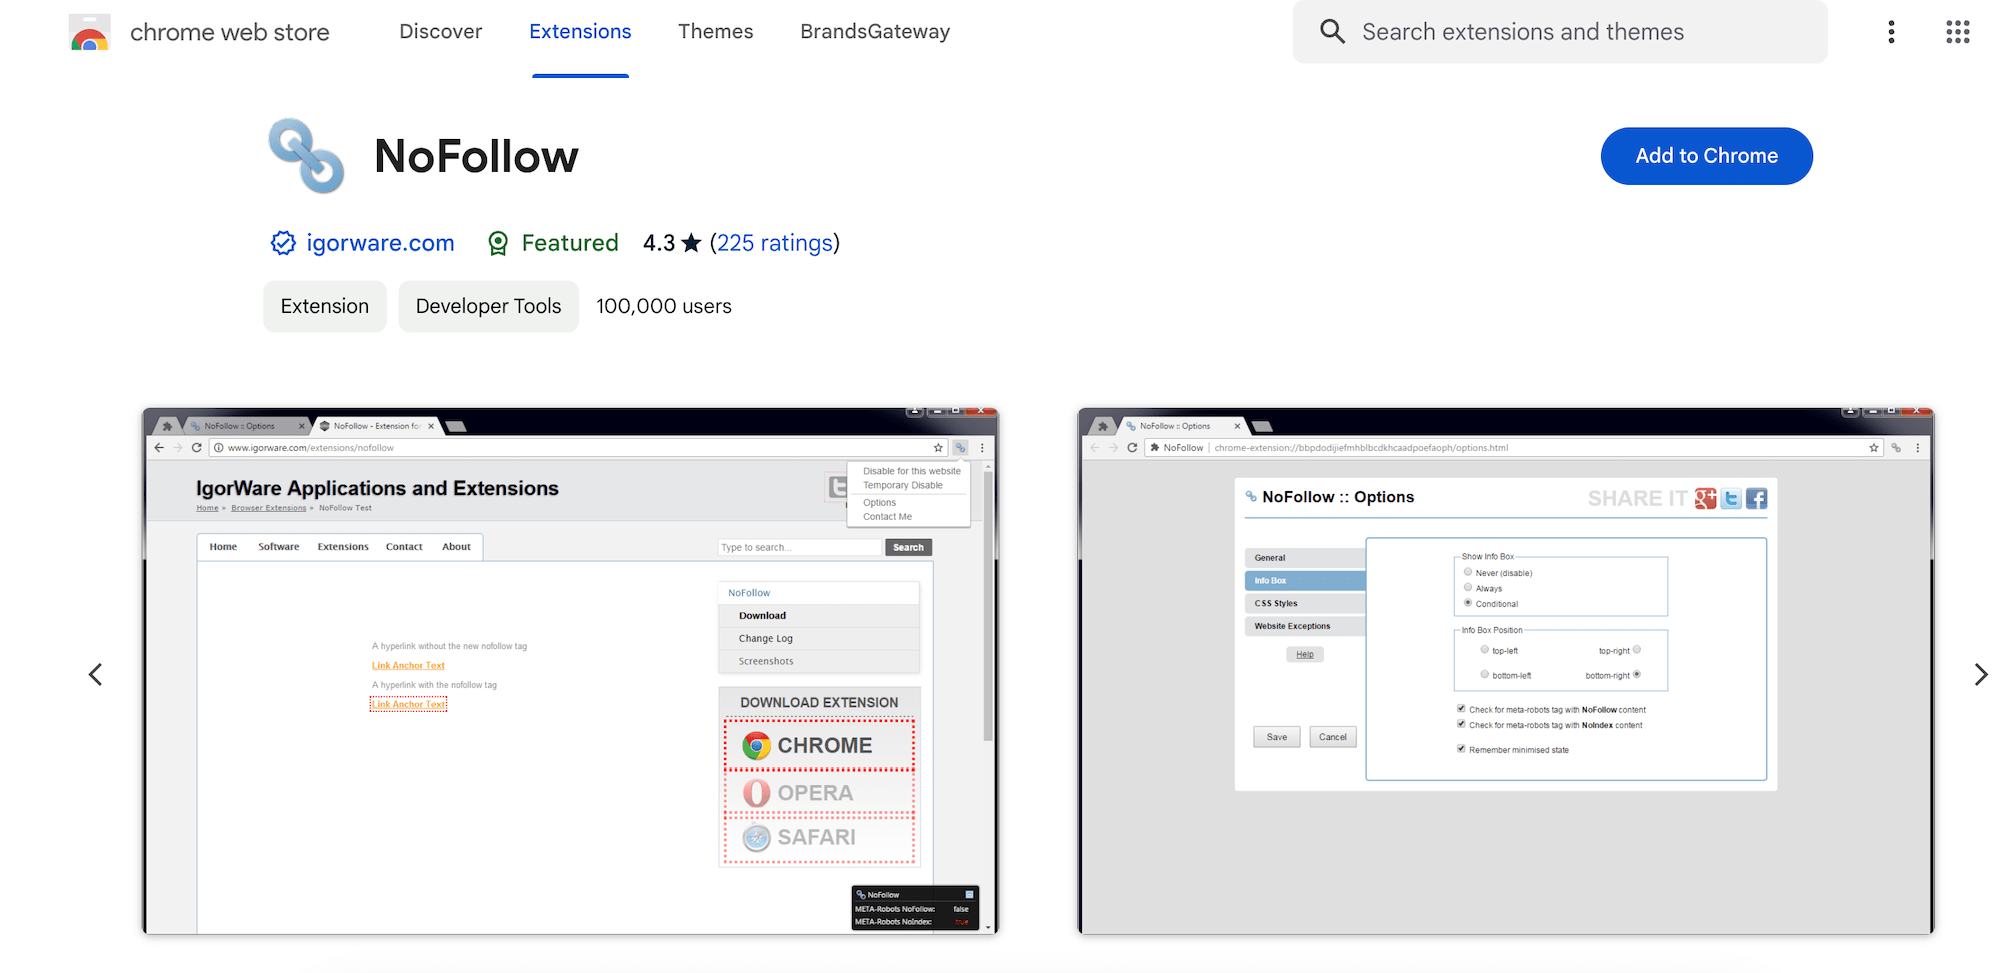The image size is (2000, 973).
Task: Click the search magnifier icon
Action: pos(1332,32)
